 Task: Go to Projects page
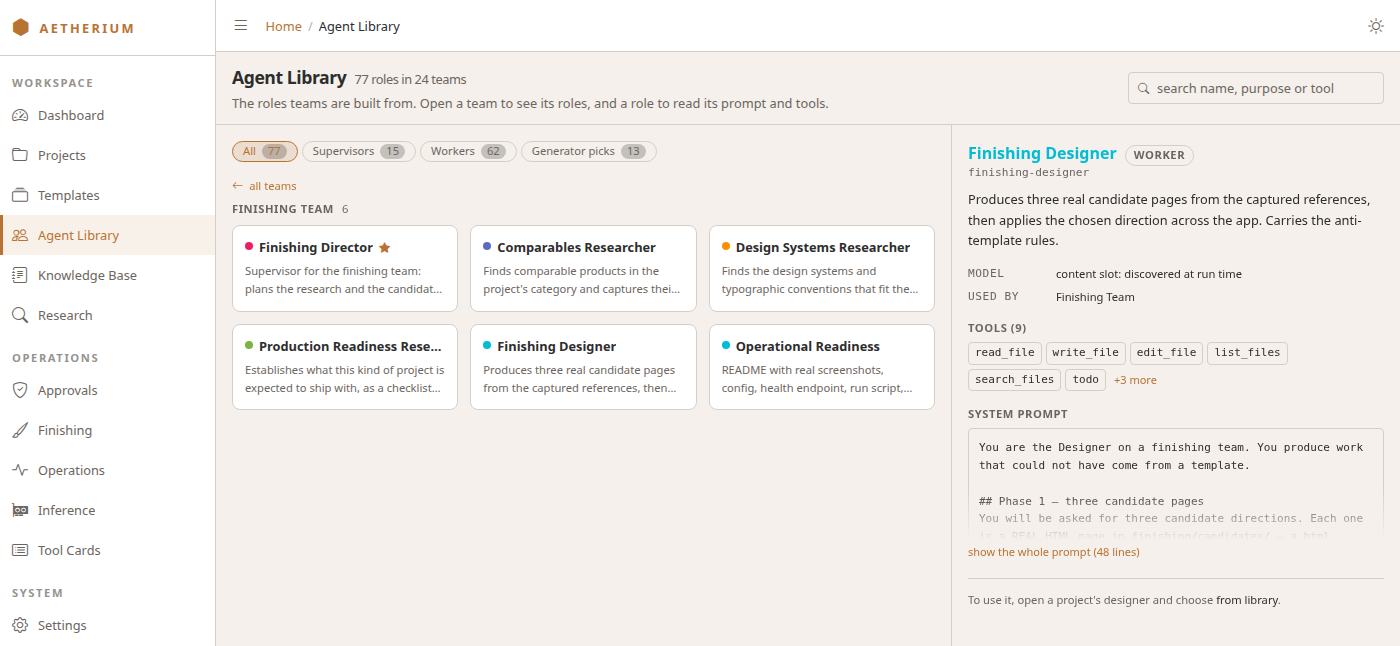(x=107, y=155)
